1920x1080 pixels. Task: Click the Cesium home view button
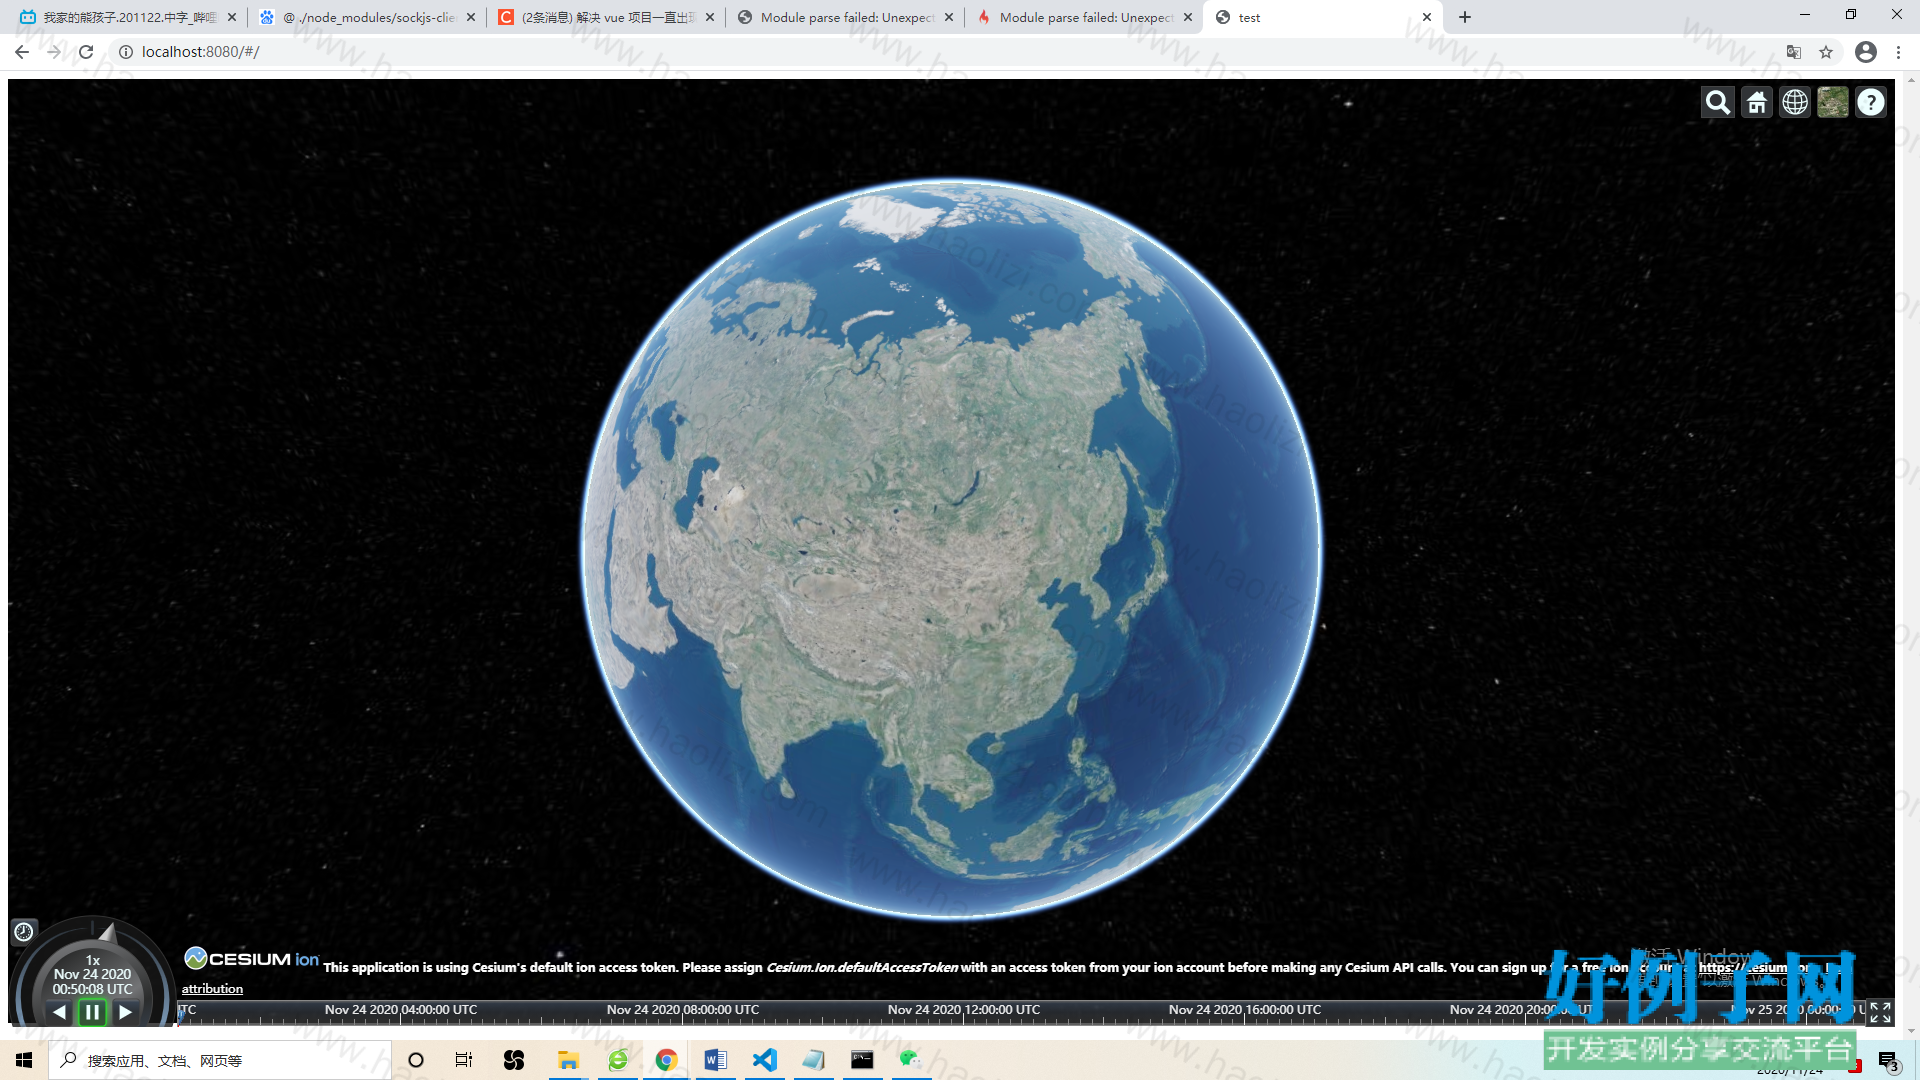pos(1756,102)
